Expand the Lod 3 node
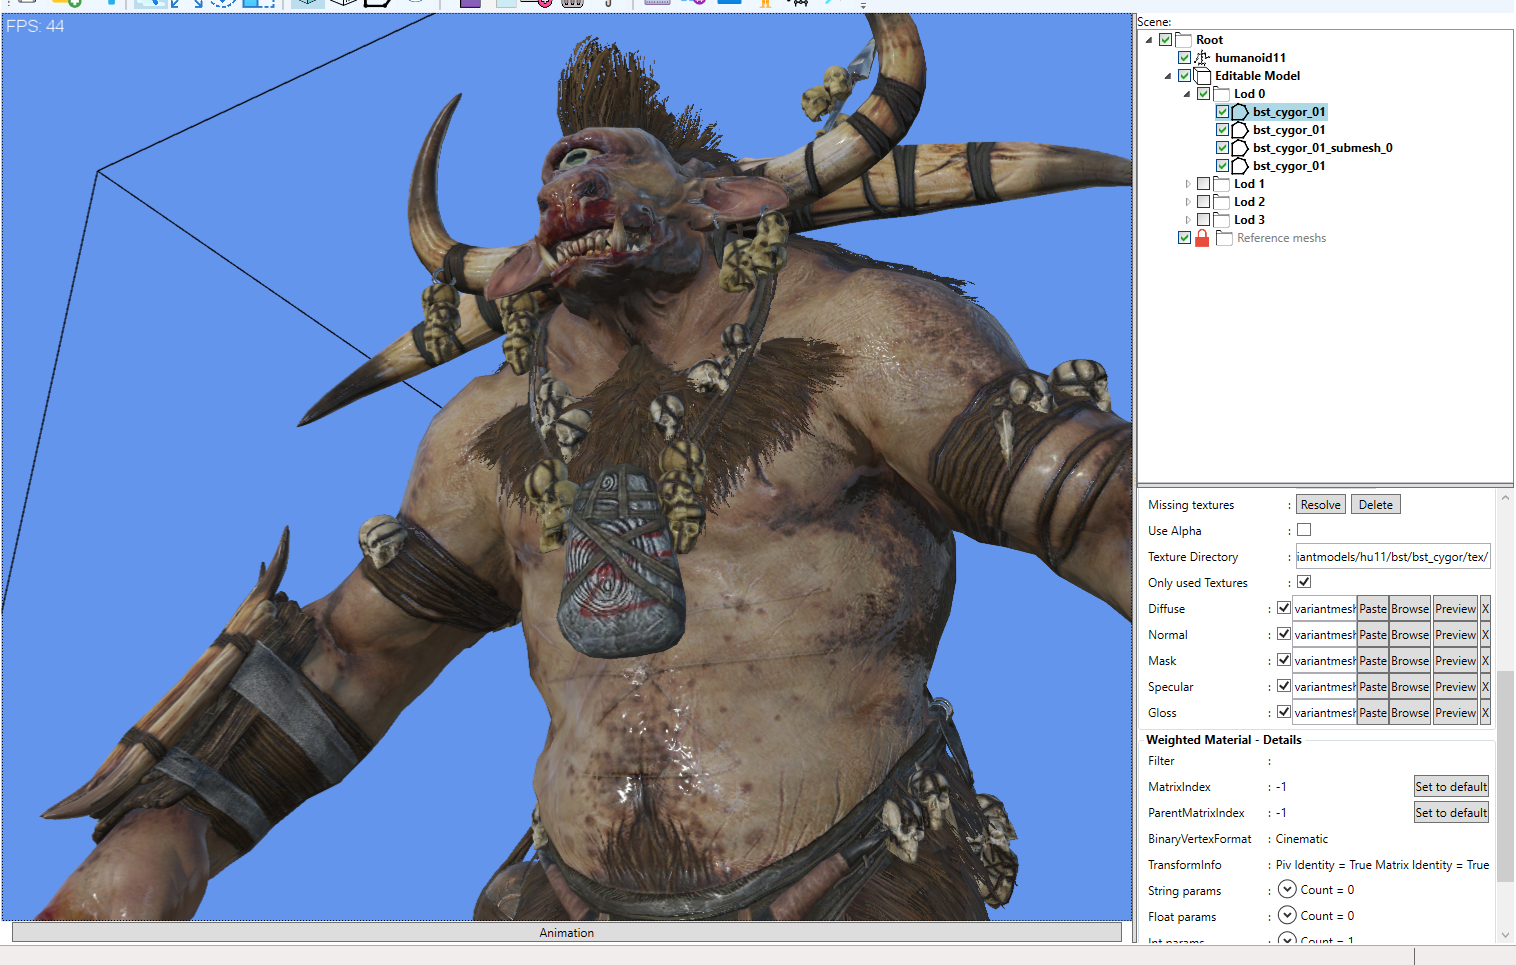This screenshot has height=965, width=1516. 1187,220
